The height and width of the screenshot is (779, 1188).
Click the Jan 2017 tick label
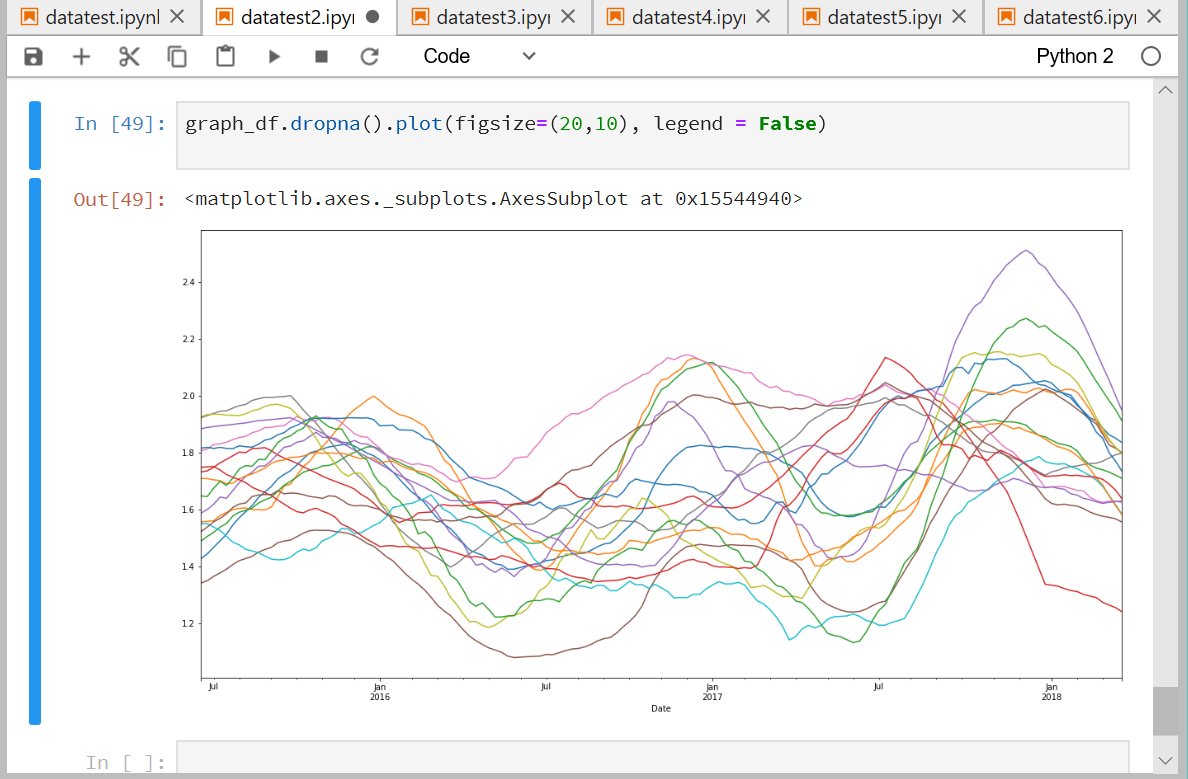pos(712,692)
